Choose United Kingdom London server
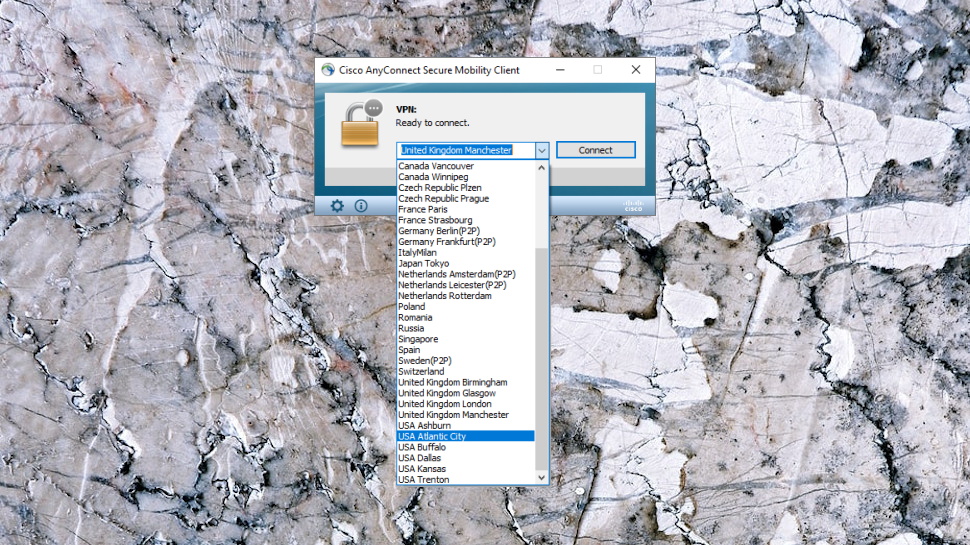970x545 pixels. [x=466, y=404]
